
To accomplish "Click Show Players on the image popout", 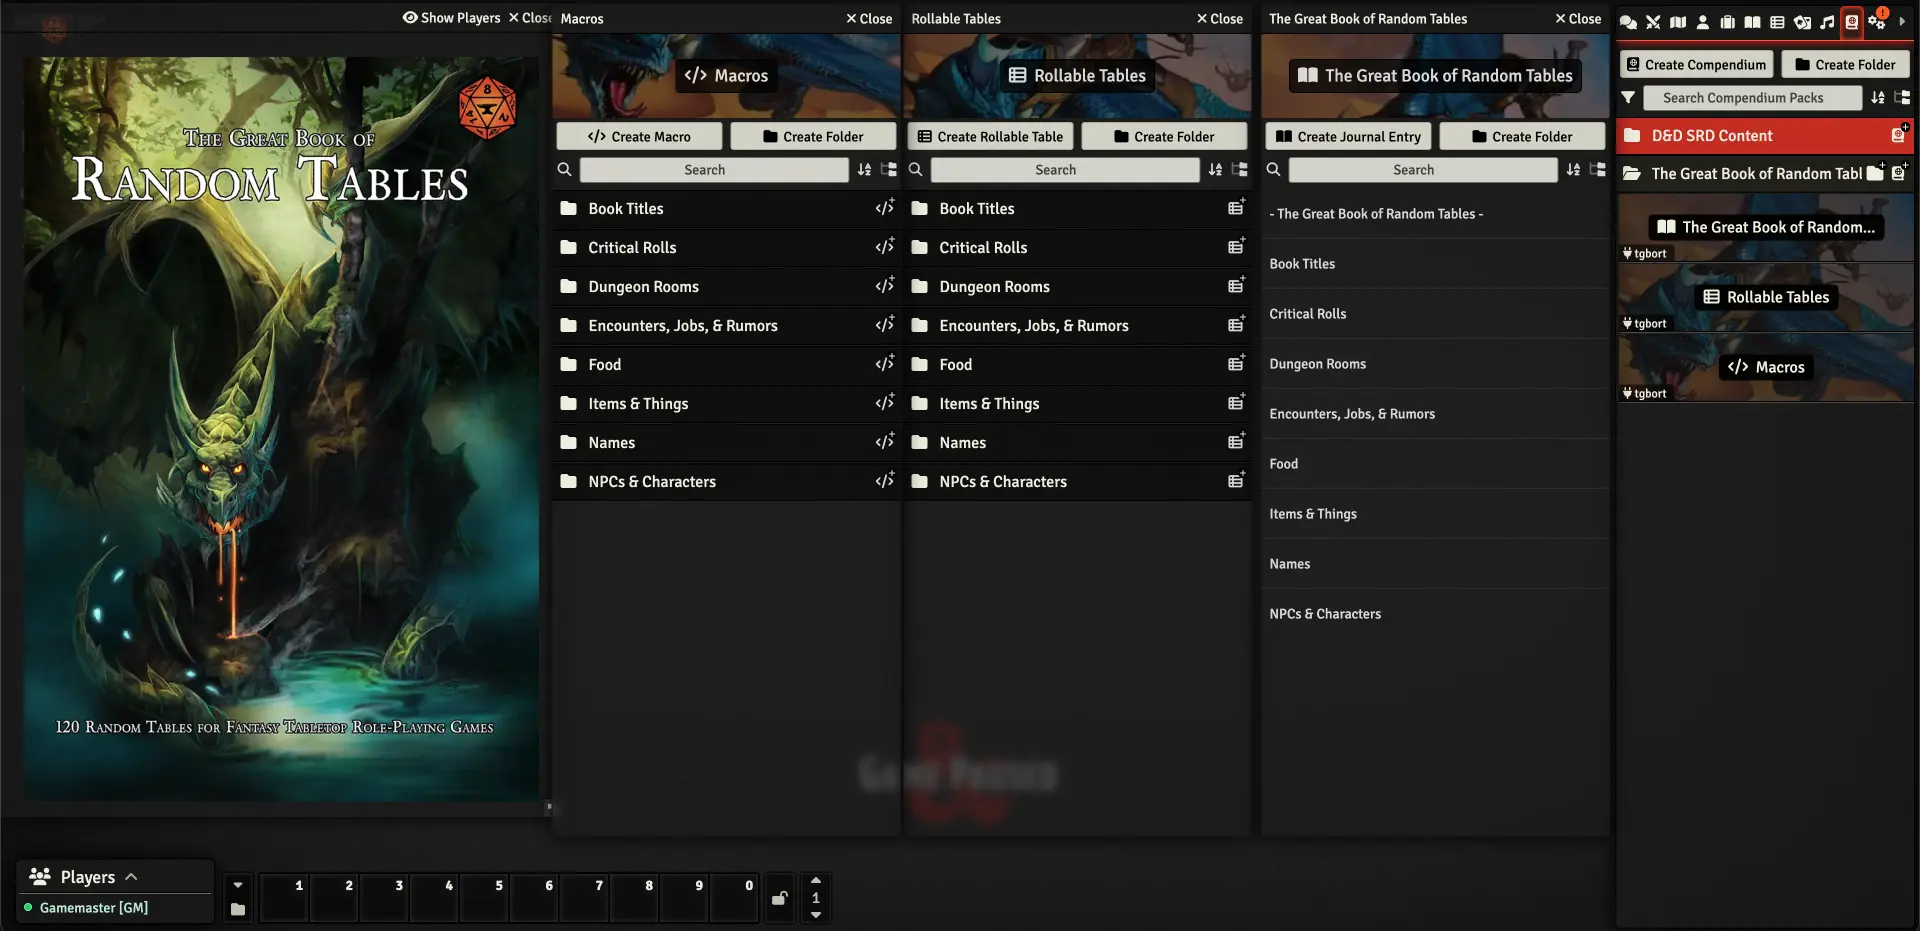I will coord(451,18).
